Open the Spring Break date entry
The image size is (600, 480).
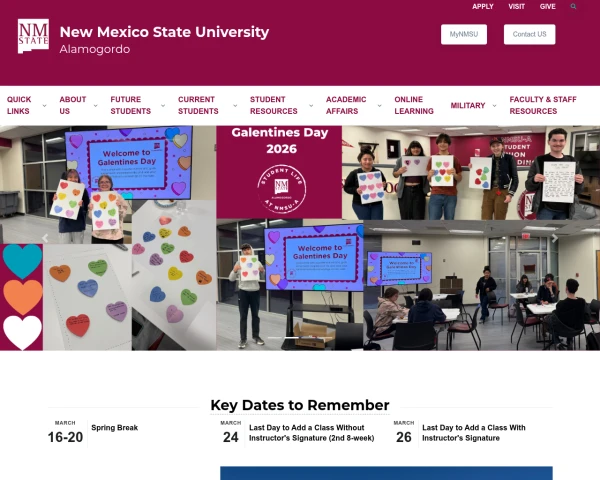[x=114, y=428]
